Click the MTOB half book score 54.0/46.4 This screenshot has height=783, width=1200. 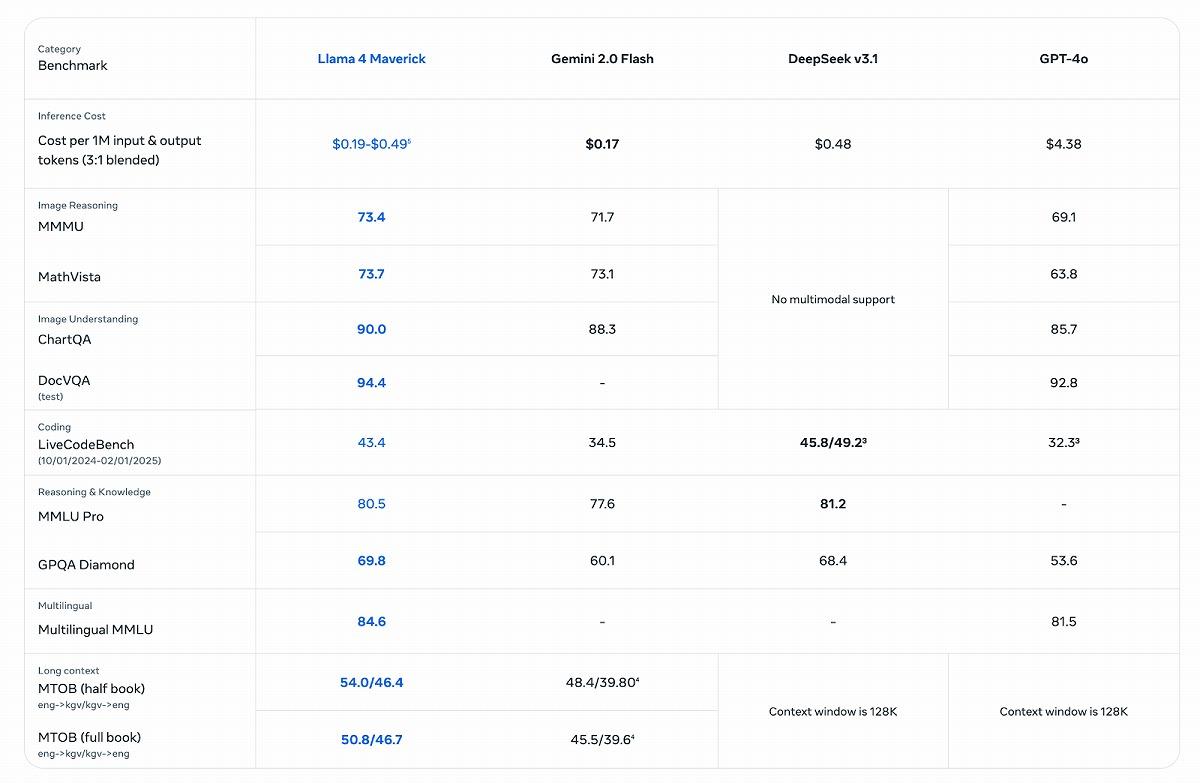click(x=371, y=683)
